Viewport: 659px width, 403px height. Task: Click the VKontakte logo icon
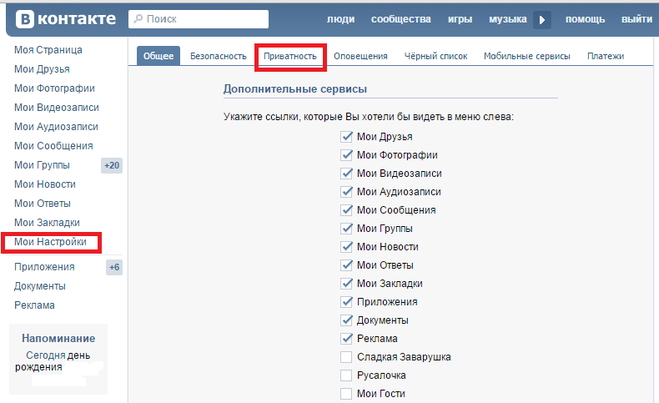click(21, 19)
